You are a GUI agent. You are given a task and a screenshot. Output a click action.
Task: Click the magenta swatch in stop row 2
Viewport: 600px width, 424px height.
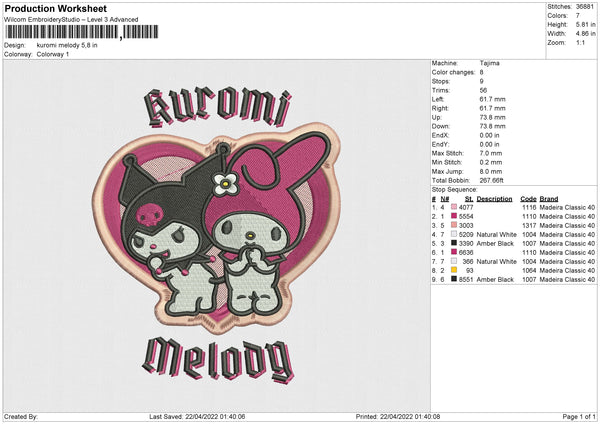[x=454, y=216]
